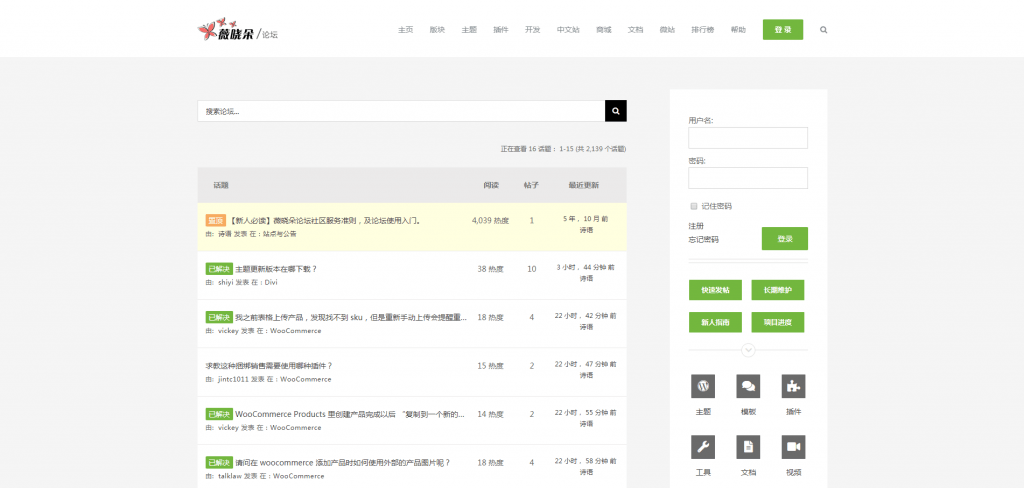Check the 记住密码 checkbox
Viewport: 1024px width, 488px height.
pyautogui.click(x=694, y=206)
